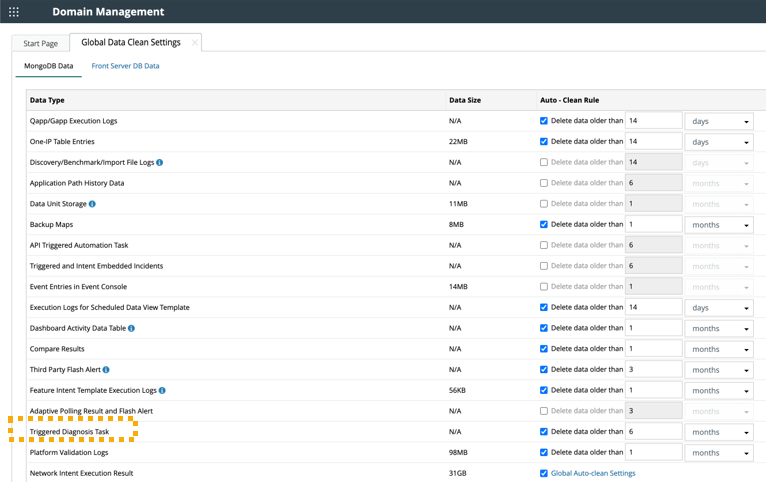Select the MongoDB Data tab
Viewport: 766px width, 482px height.
point(49,66)
